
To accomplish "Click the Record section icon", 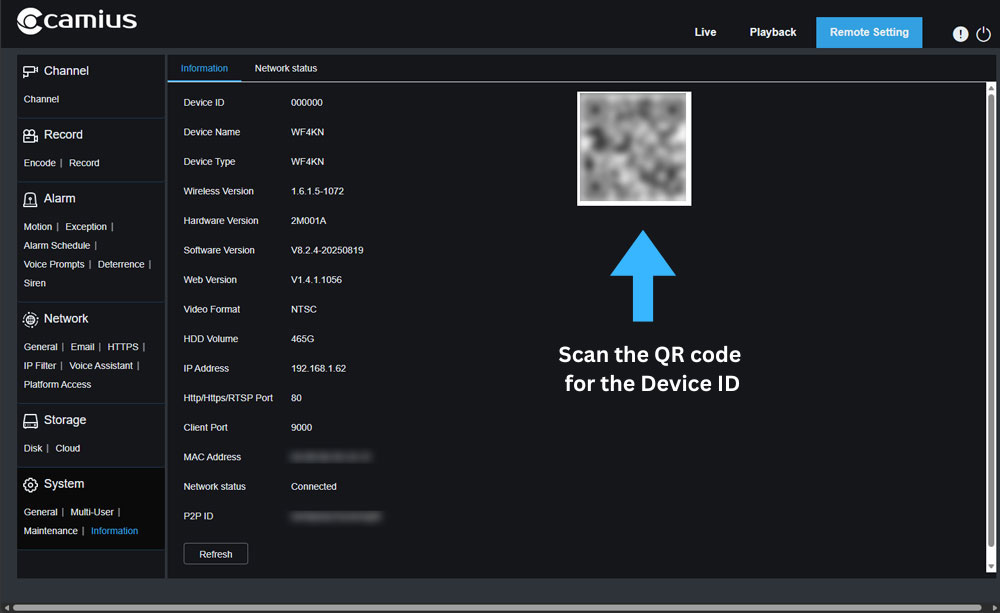I will [30, 135].
